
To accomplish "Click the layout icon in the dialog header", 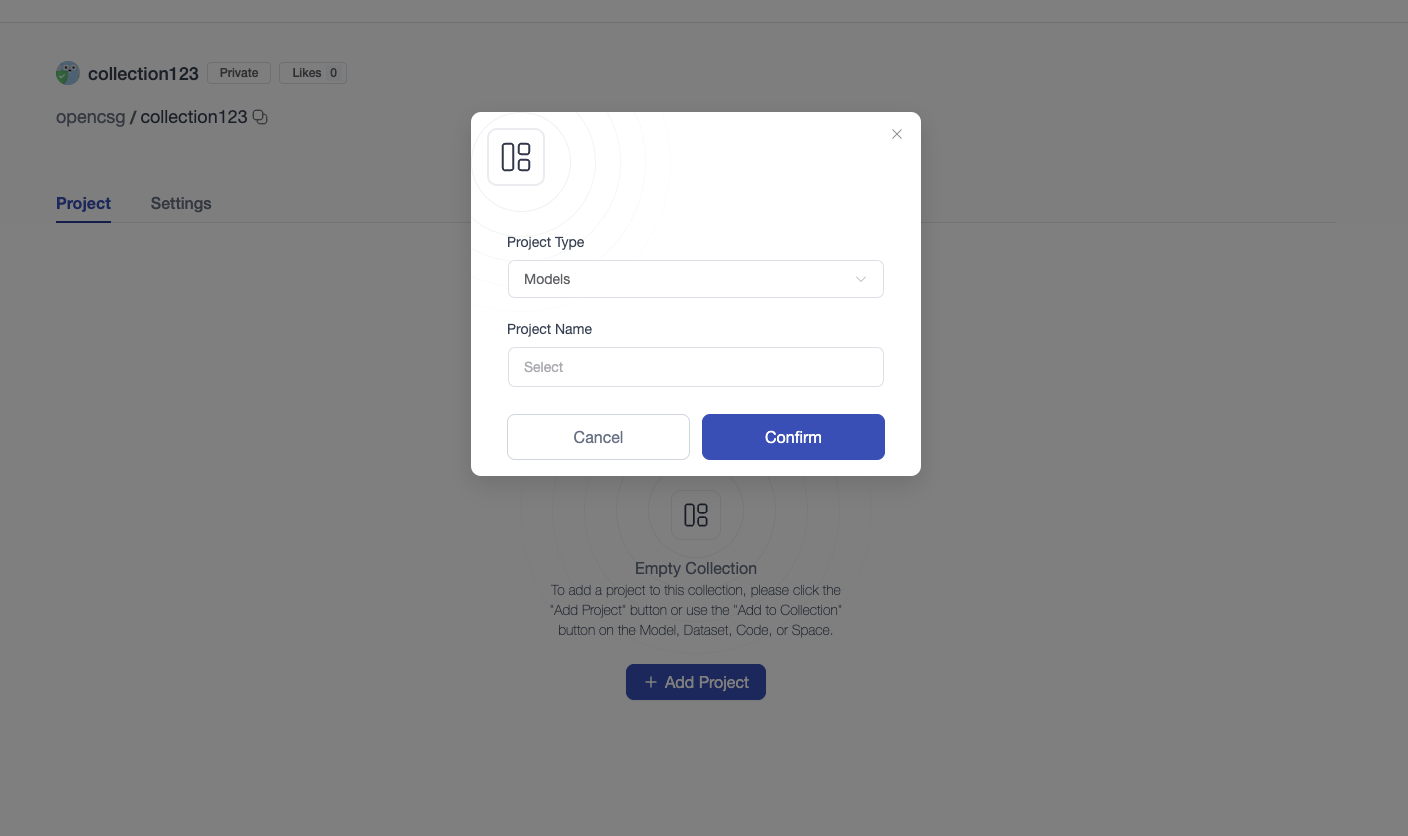I will click(516, 157).
